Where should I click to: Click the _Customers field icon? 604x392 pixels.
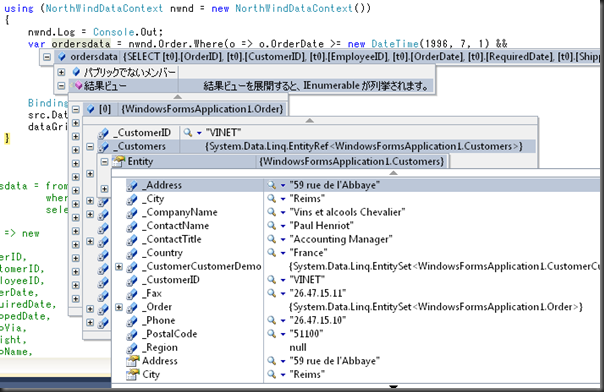click(x=104, y=147)
